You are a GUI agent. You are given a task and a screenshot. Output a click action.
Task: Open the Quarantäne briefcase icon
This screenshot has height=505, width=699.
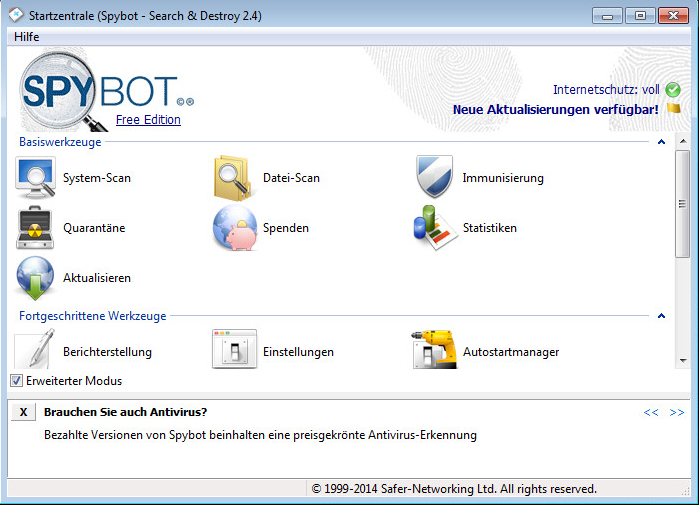[35, 227]
